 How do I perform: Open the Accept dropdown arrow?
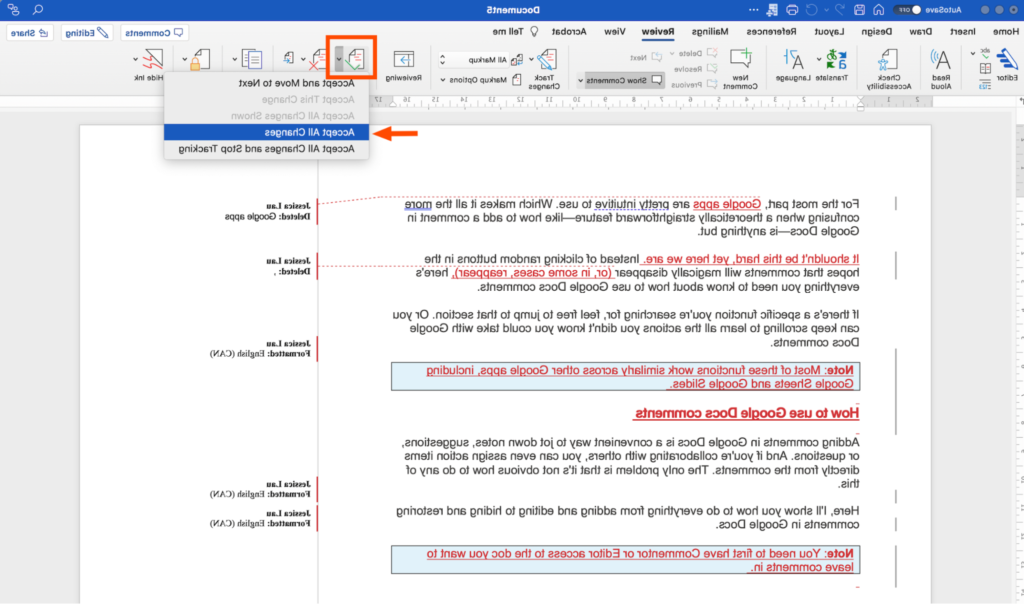coord(338,60)
